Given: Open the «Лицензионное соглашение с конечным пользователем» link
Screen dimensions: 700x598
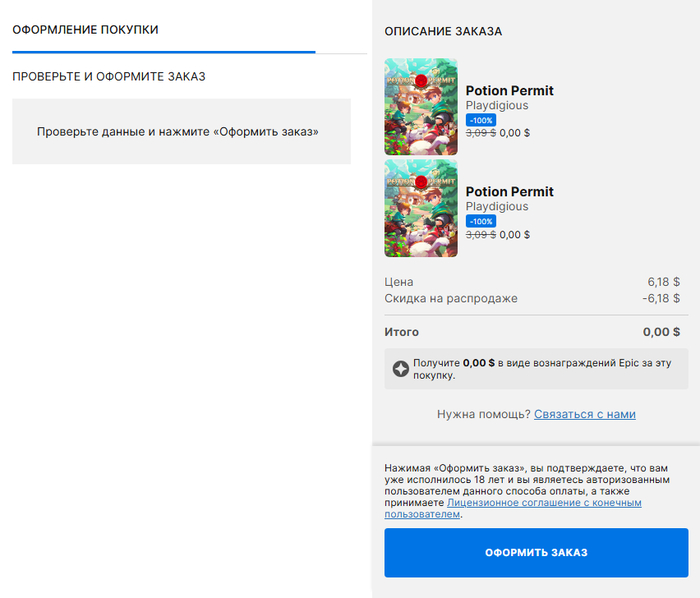Looking at the screenshot, I should pyautogui.click(x=544, y=503).
